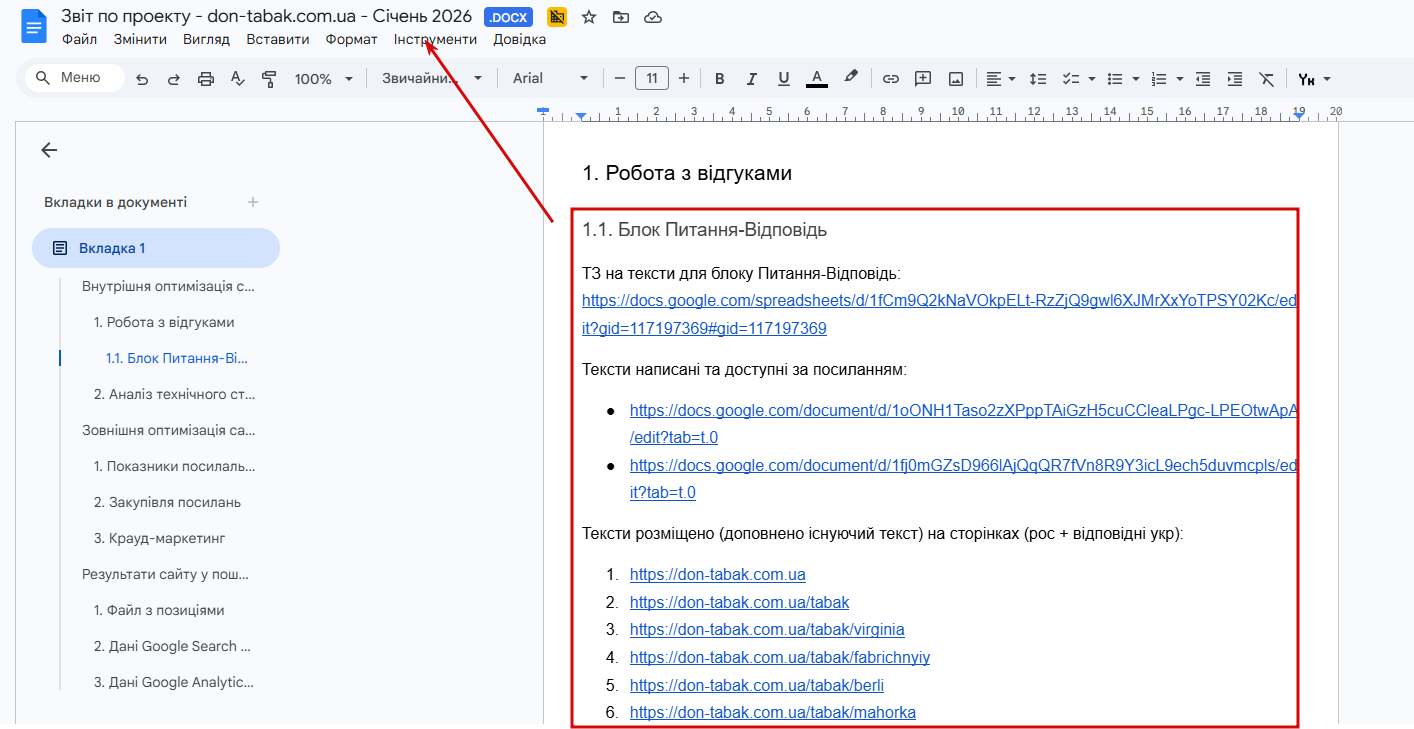
Task: Click the Insert image icon
Action: point(956,79)
